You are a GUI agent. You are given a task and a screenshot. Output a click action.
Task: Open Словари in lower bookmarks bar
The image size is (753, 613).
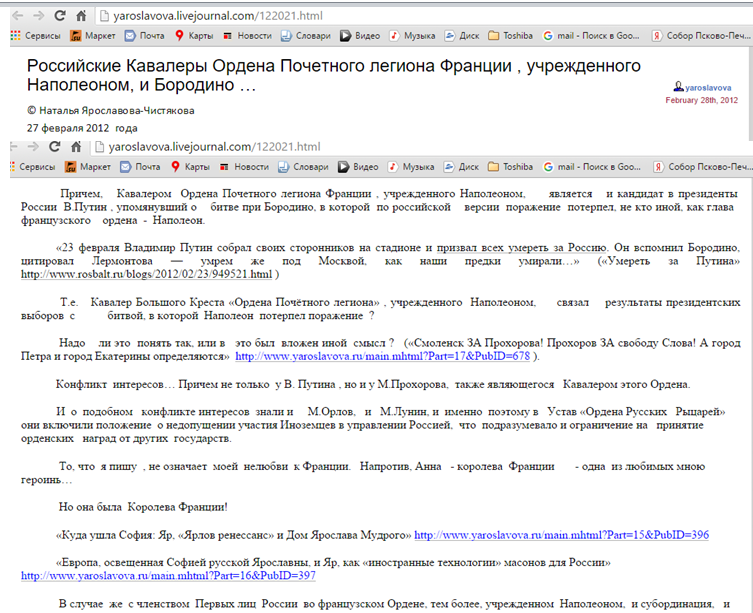click(304, 167)
